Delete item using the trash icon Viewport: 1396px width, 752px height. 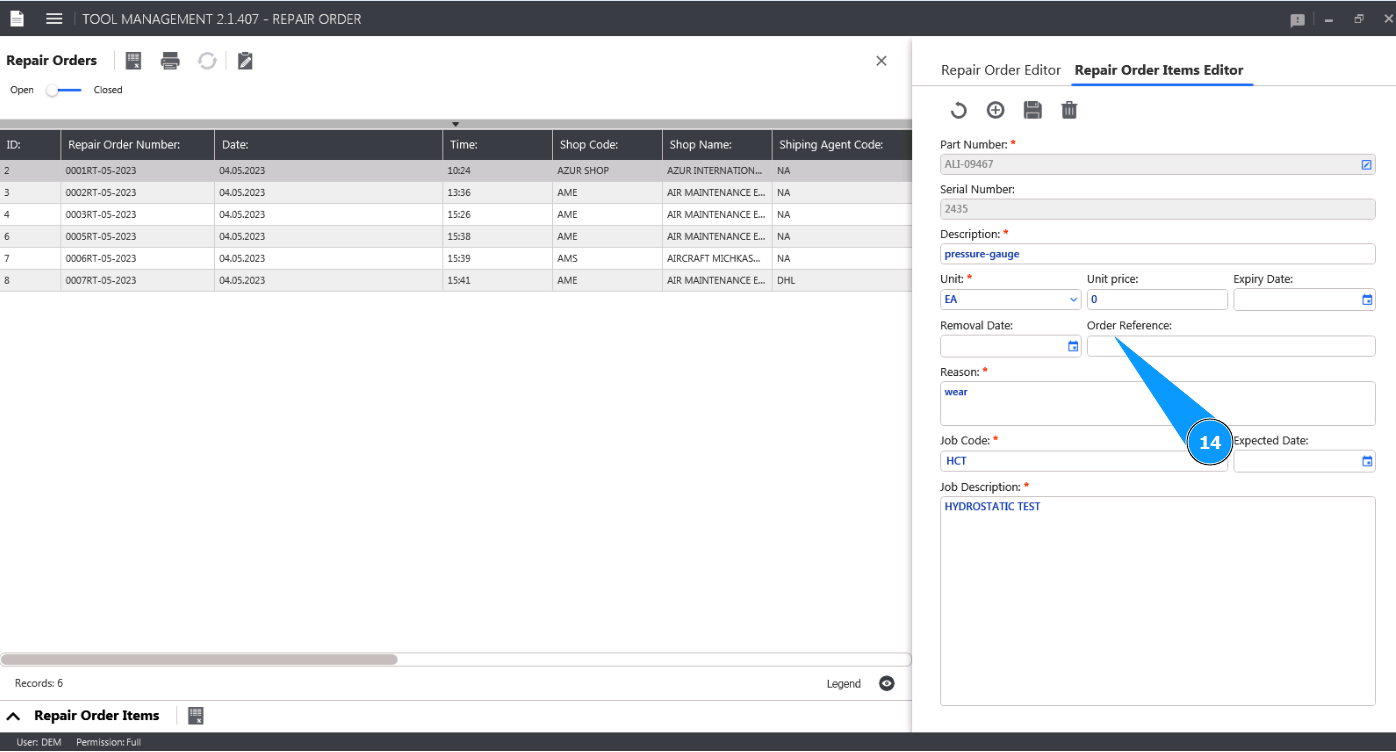point(1069,110)
